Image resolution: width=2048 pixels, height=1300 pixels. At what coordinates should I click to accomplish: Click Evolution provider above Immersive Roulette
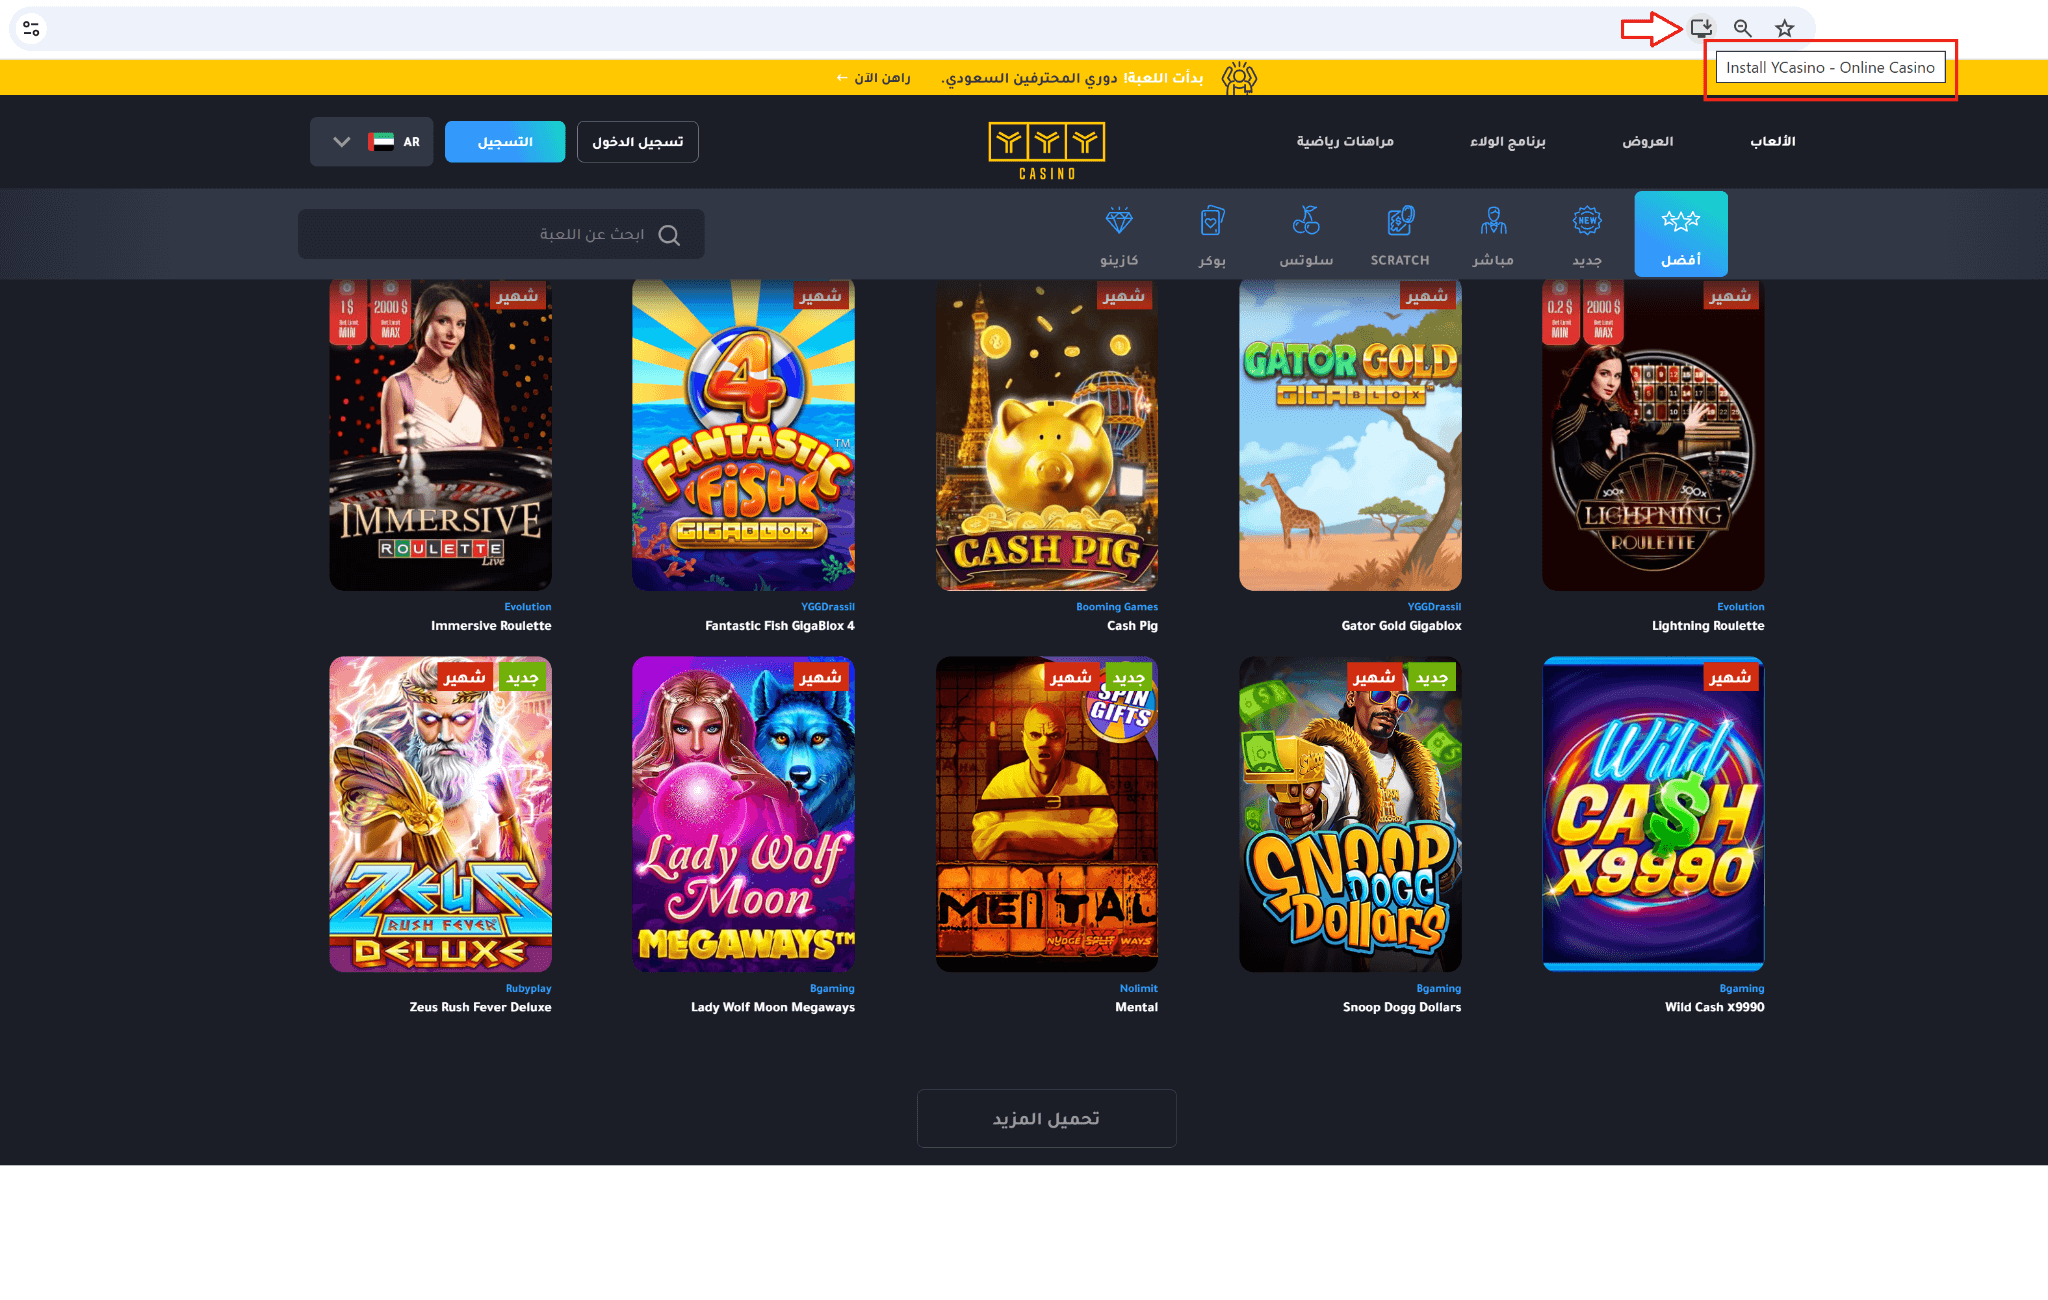(x=528, y=607)
